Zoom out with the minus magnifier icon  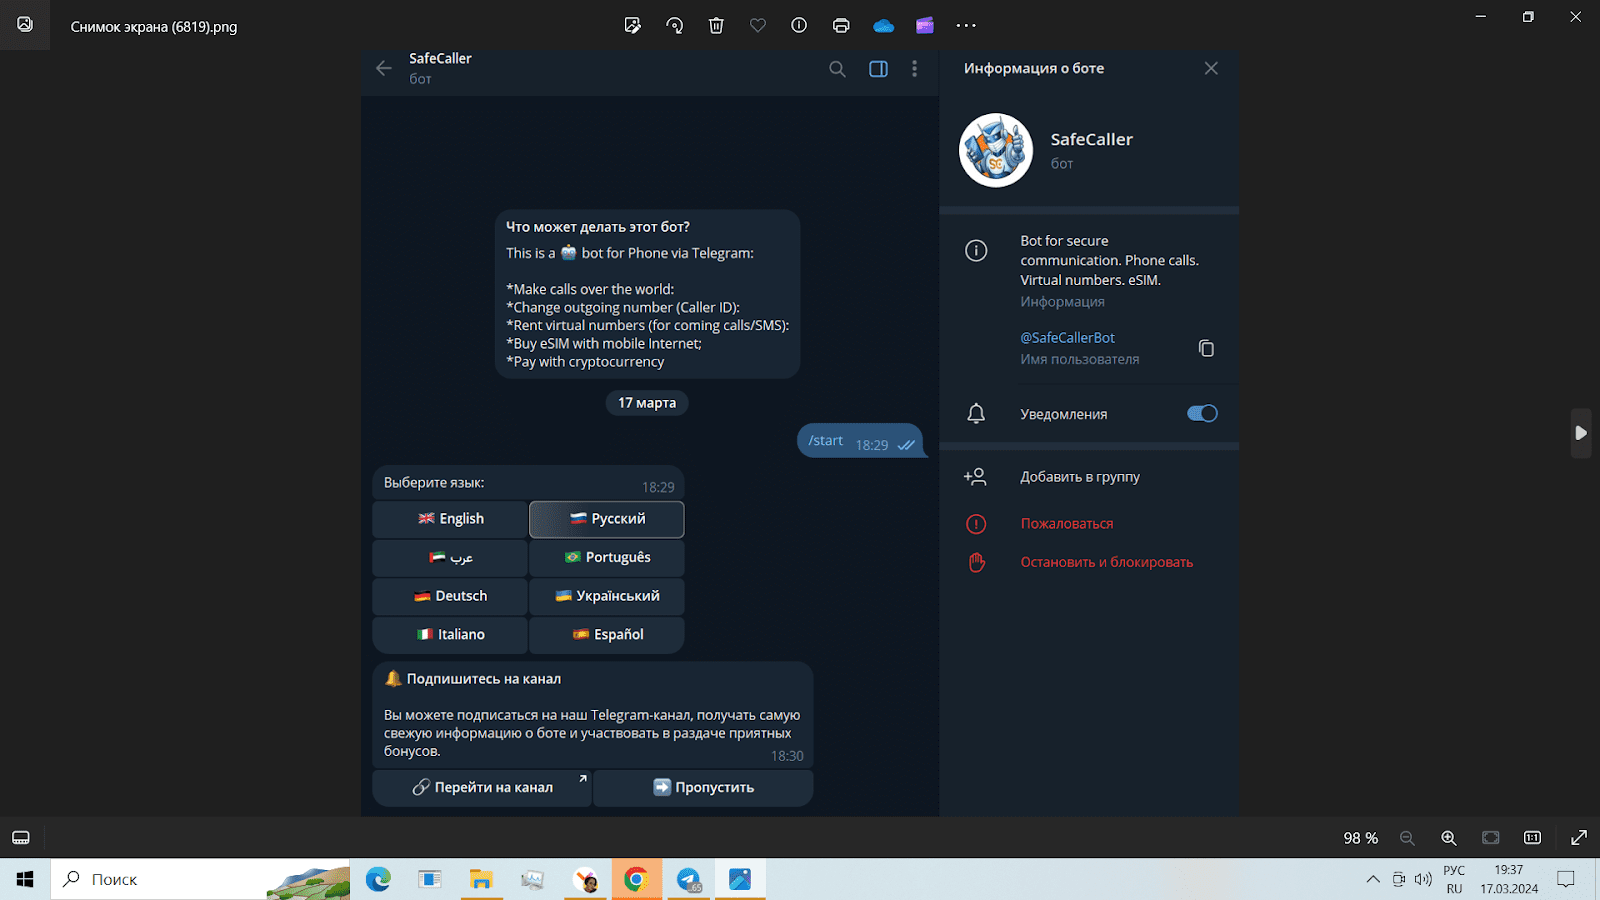(x=1407, y=838)
